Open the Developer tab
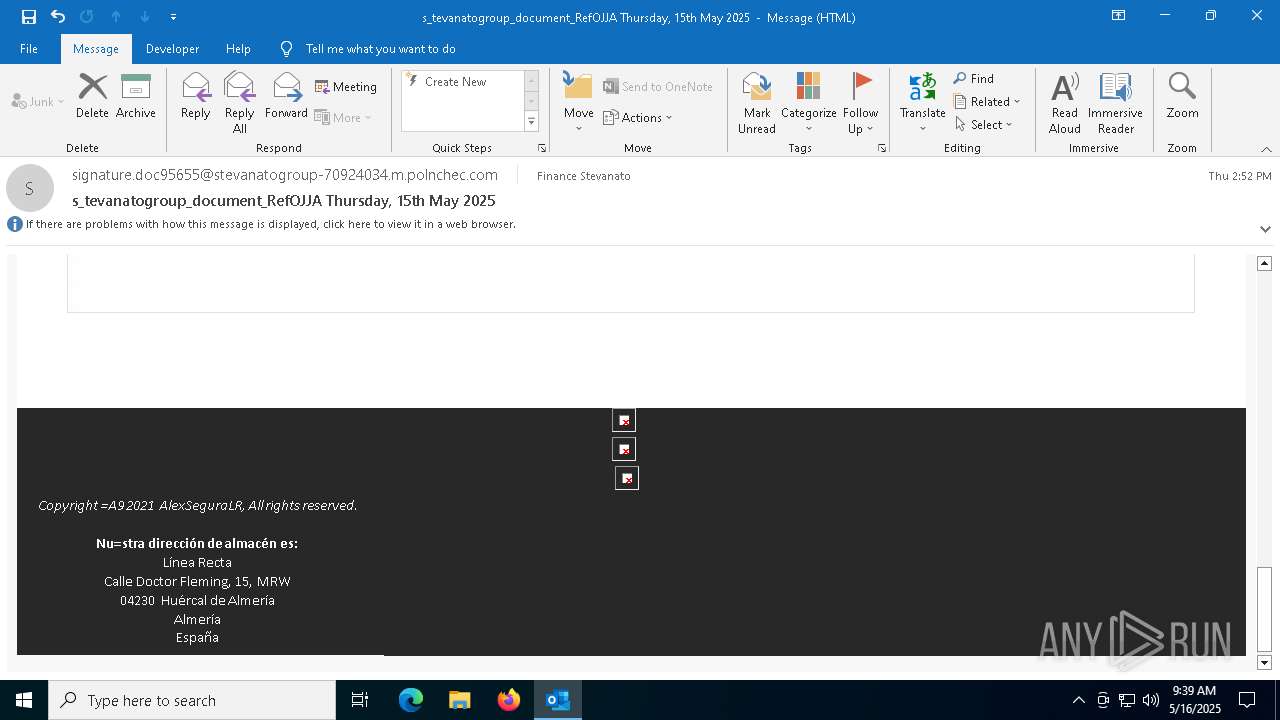The height and width of the screenshot is (720, 1280). [172, 49]
